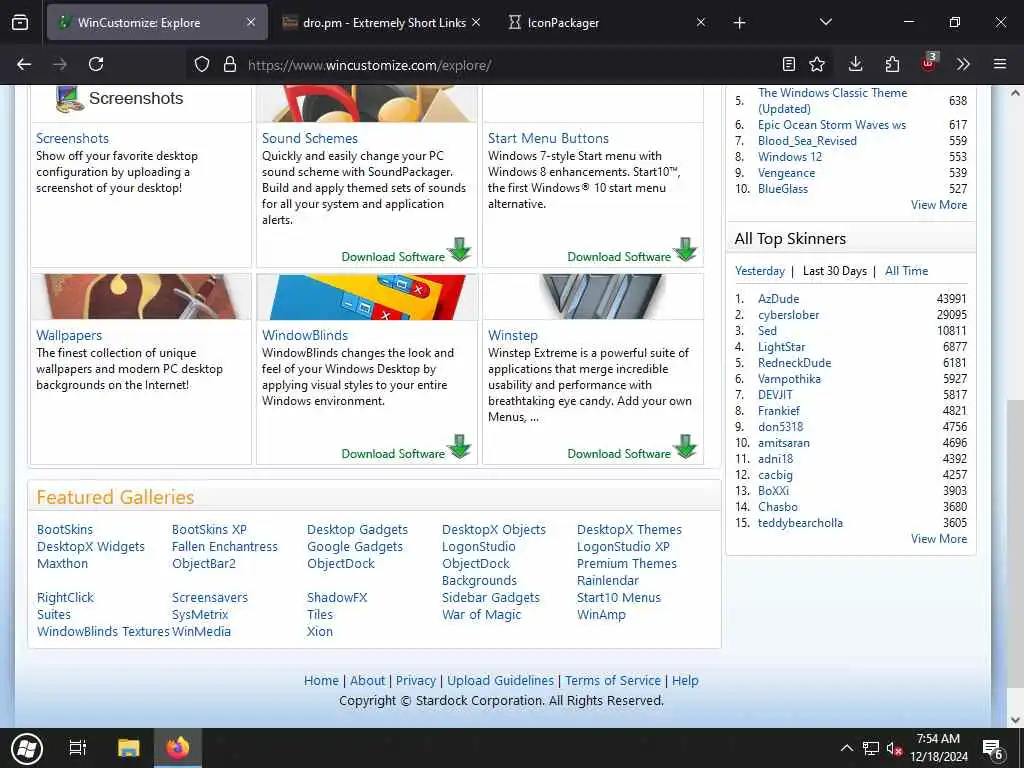Open the Screenshots gallery link
1024x768 pixels.
(72, 138)
